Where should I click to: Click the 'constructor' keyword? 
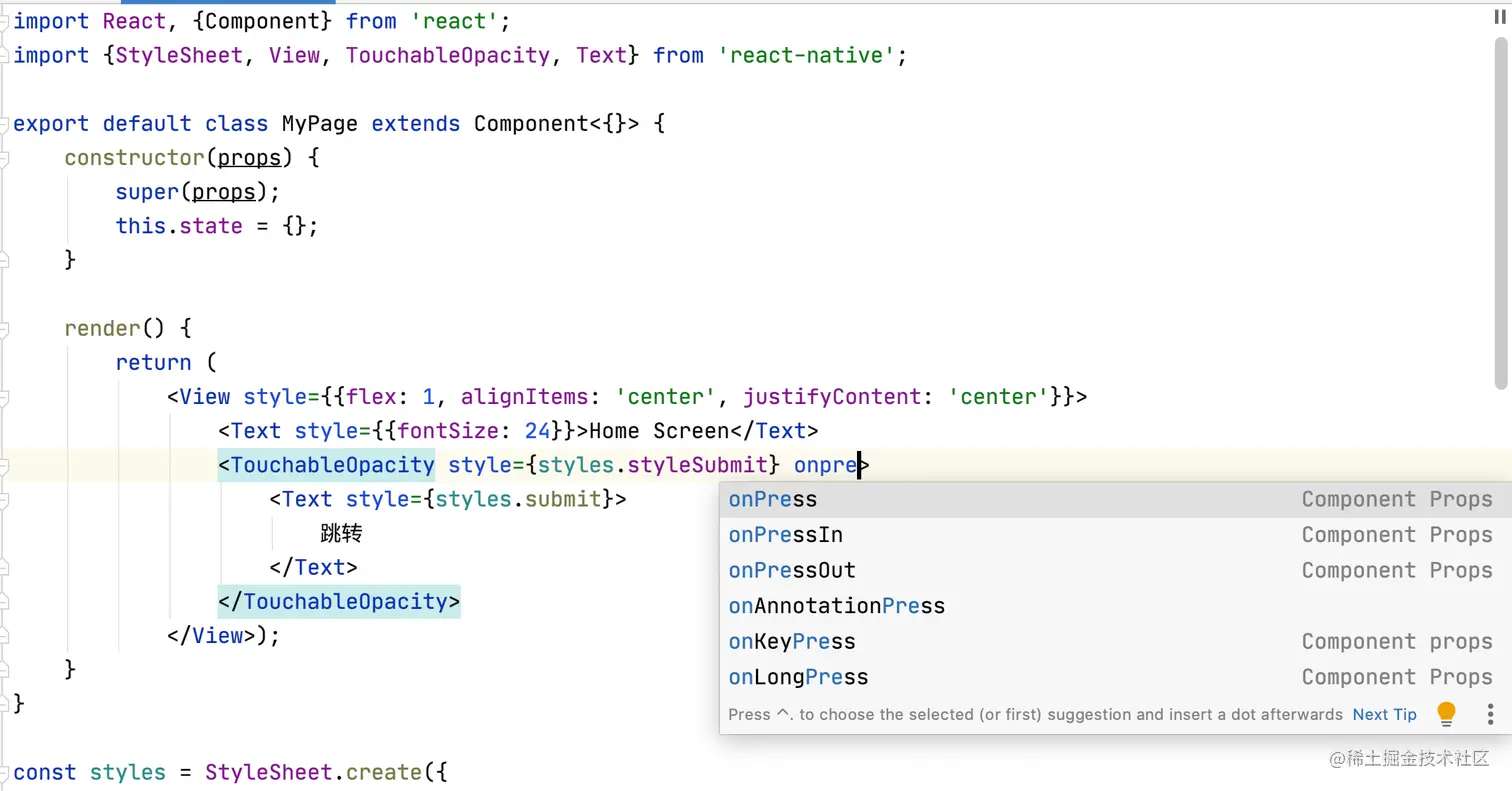(x=135, y=159)
